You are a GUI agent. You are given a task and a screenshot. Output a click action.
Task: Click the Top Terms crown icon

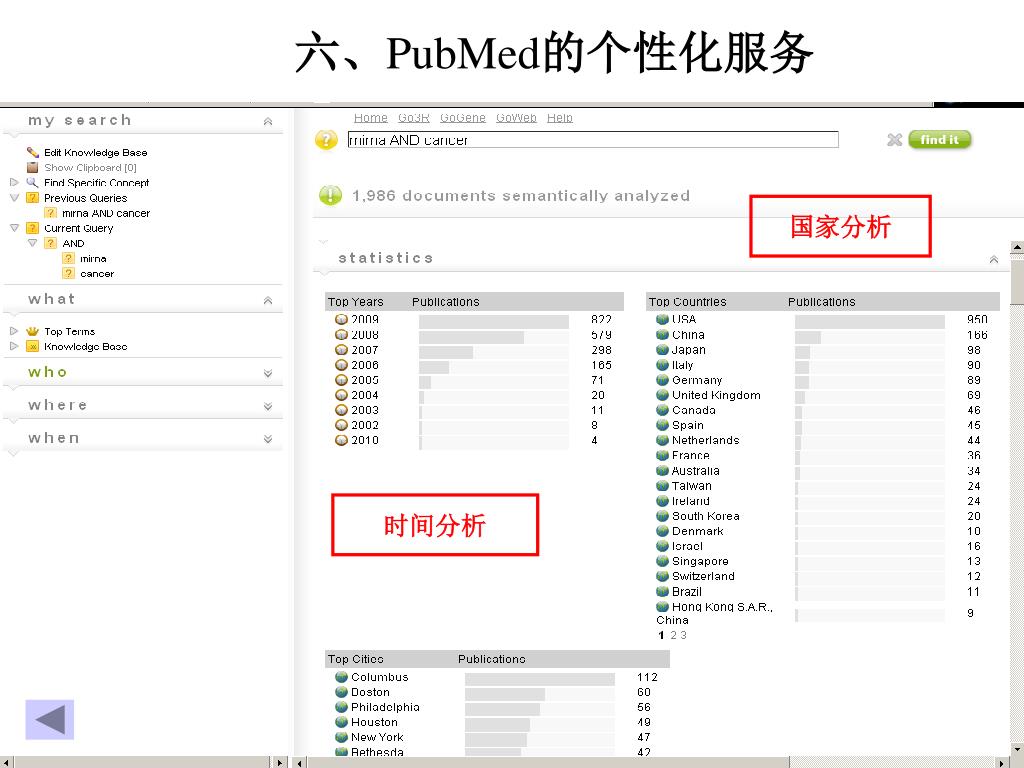click(x=32, y=331)
